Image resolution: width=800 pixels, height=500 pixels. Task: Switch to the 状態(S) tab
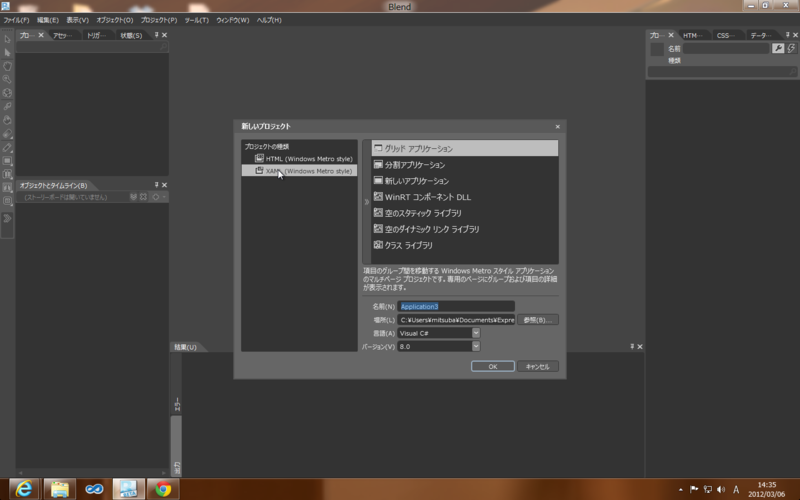click(131, 35)
